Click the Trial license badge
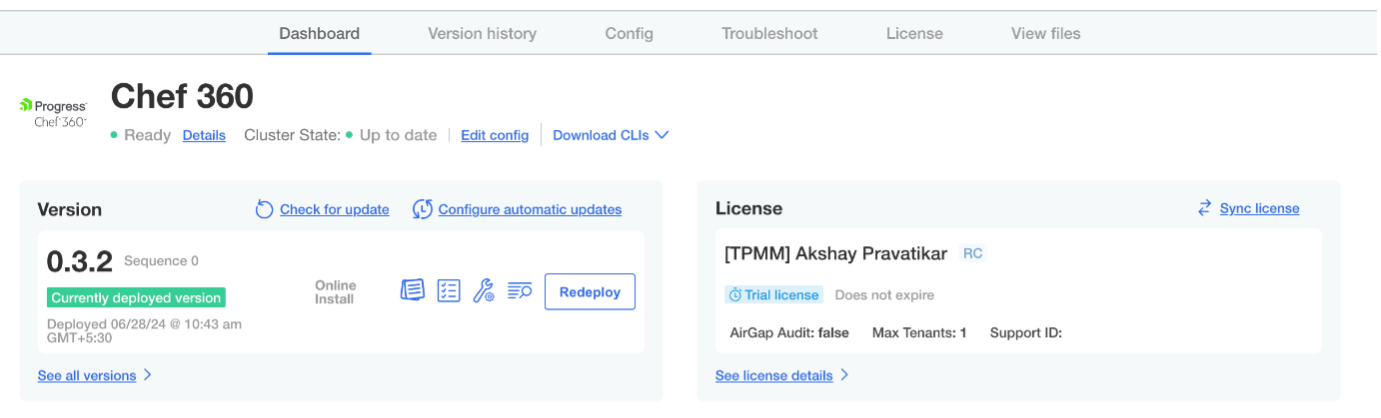The width and height of the screenshot is (1381, 418). point(773,295)
